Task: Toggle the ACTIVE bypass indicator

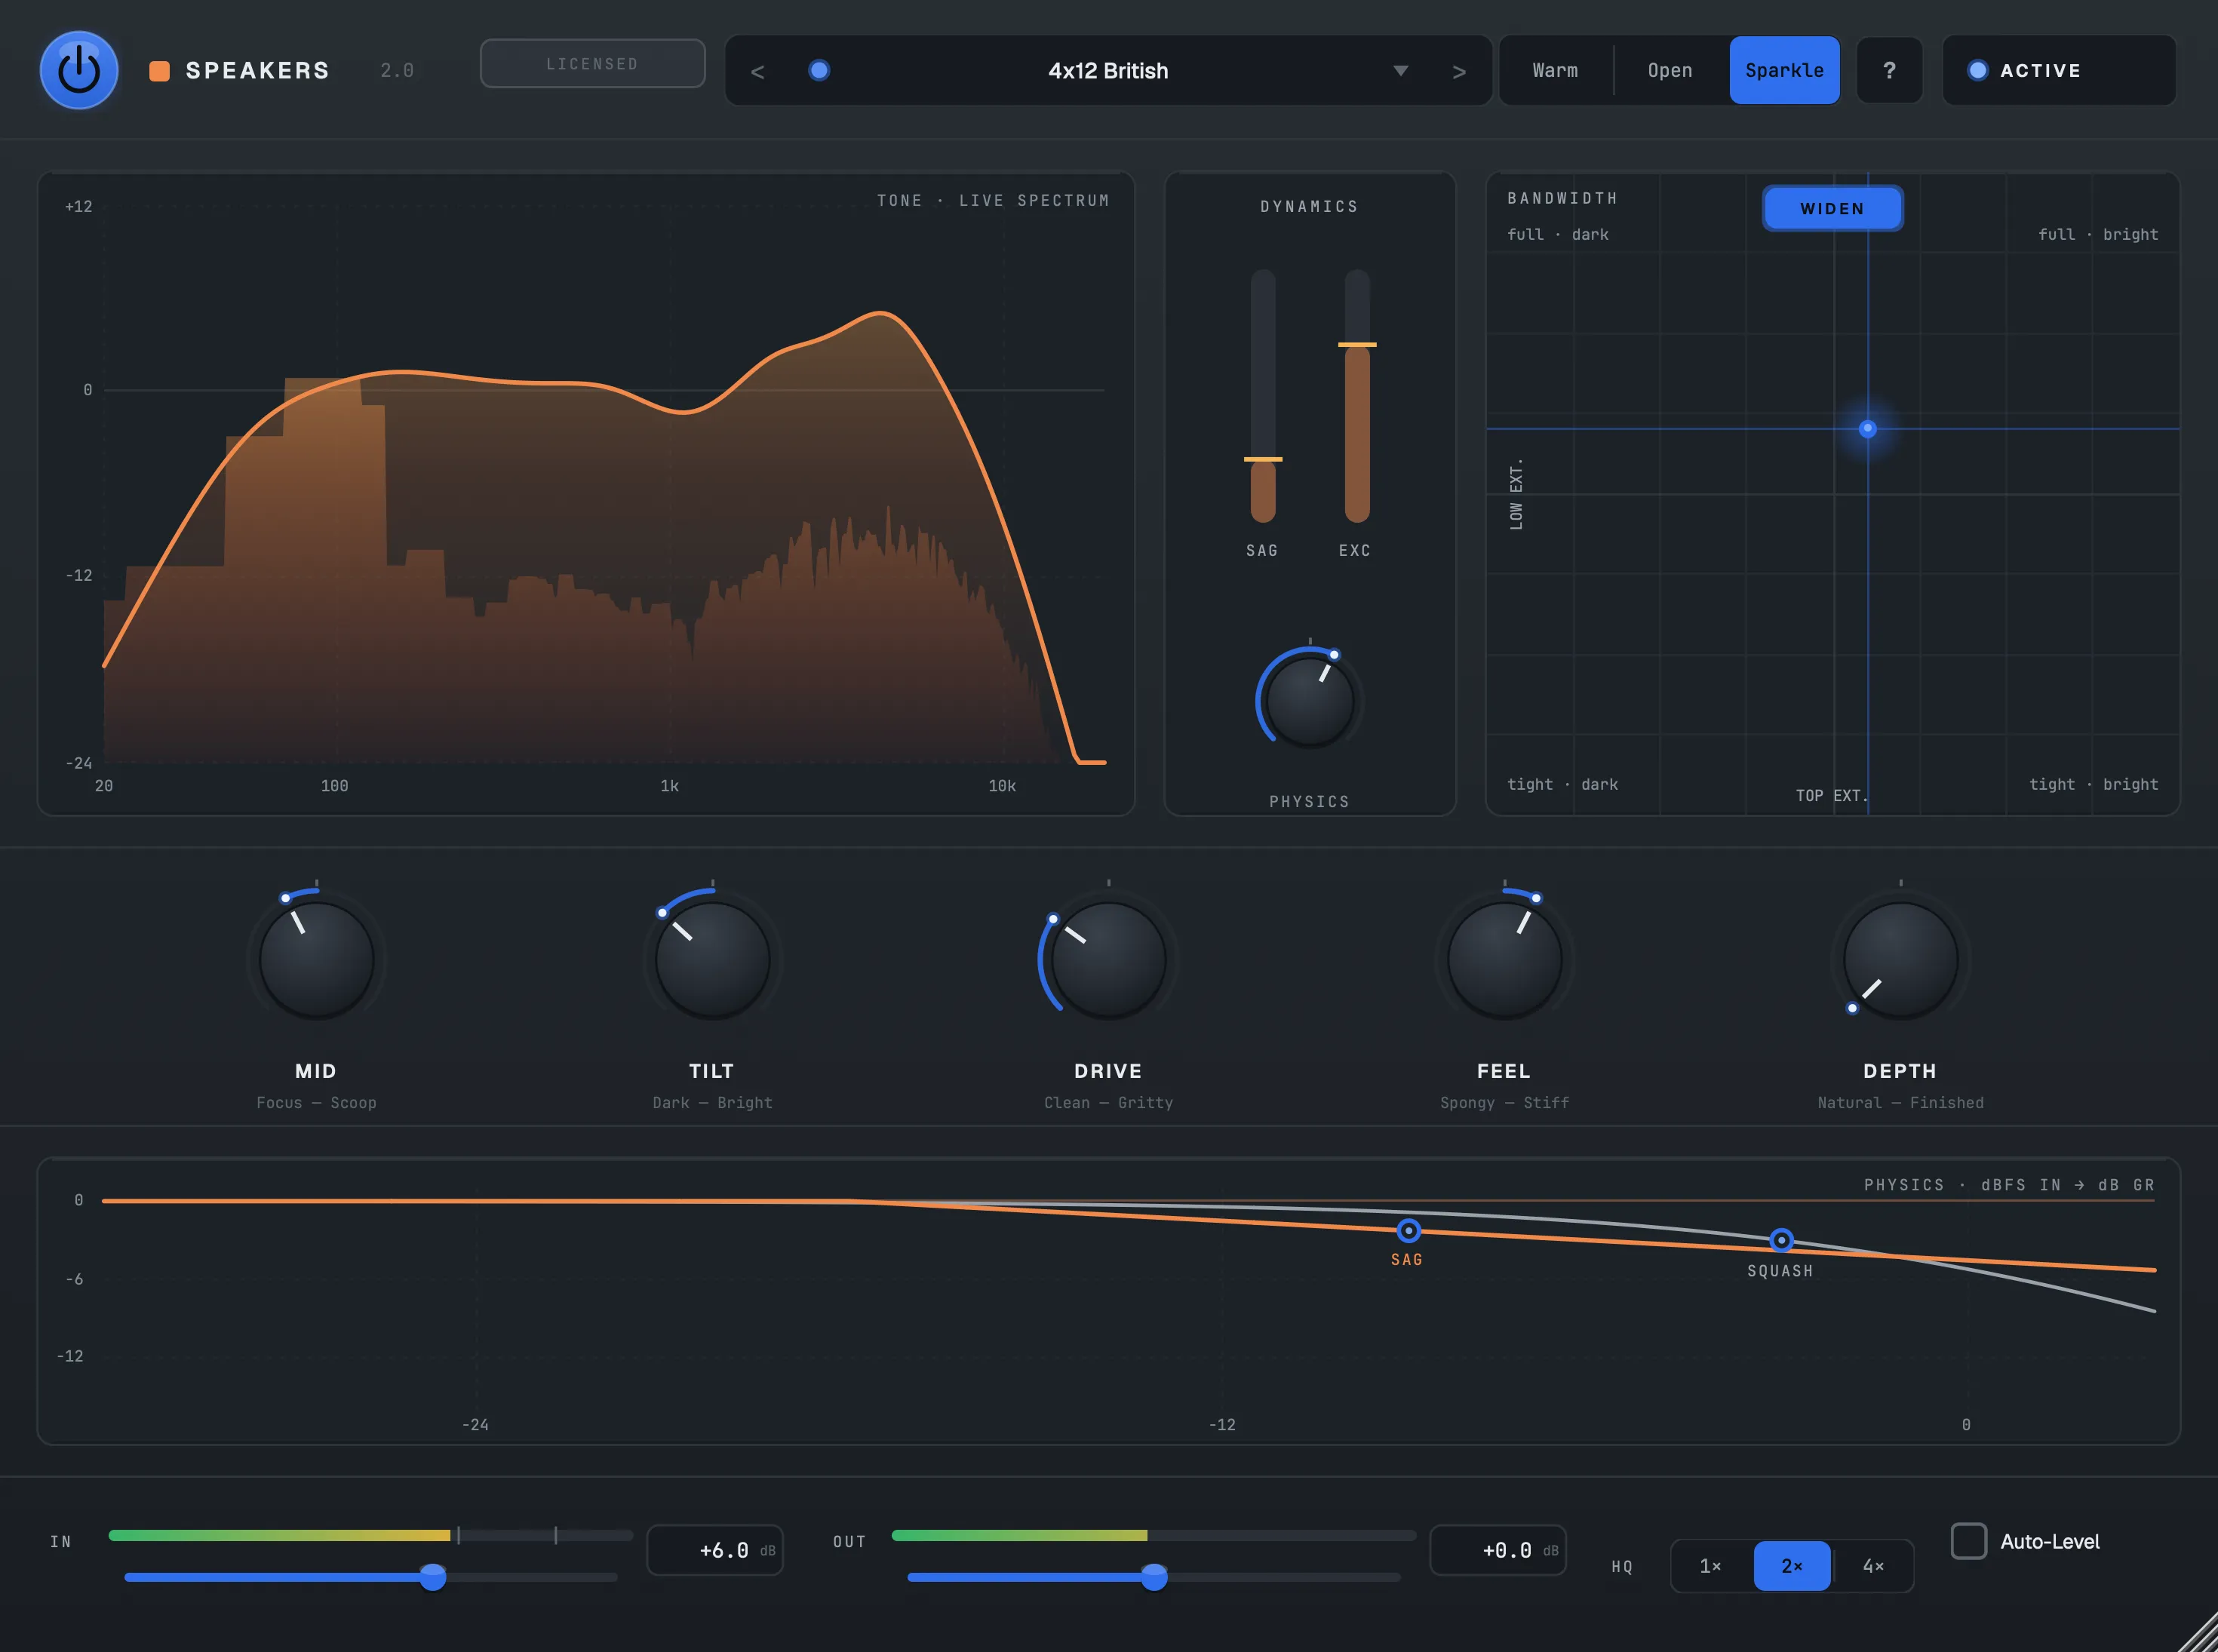Action: (2058, 70)
